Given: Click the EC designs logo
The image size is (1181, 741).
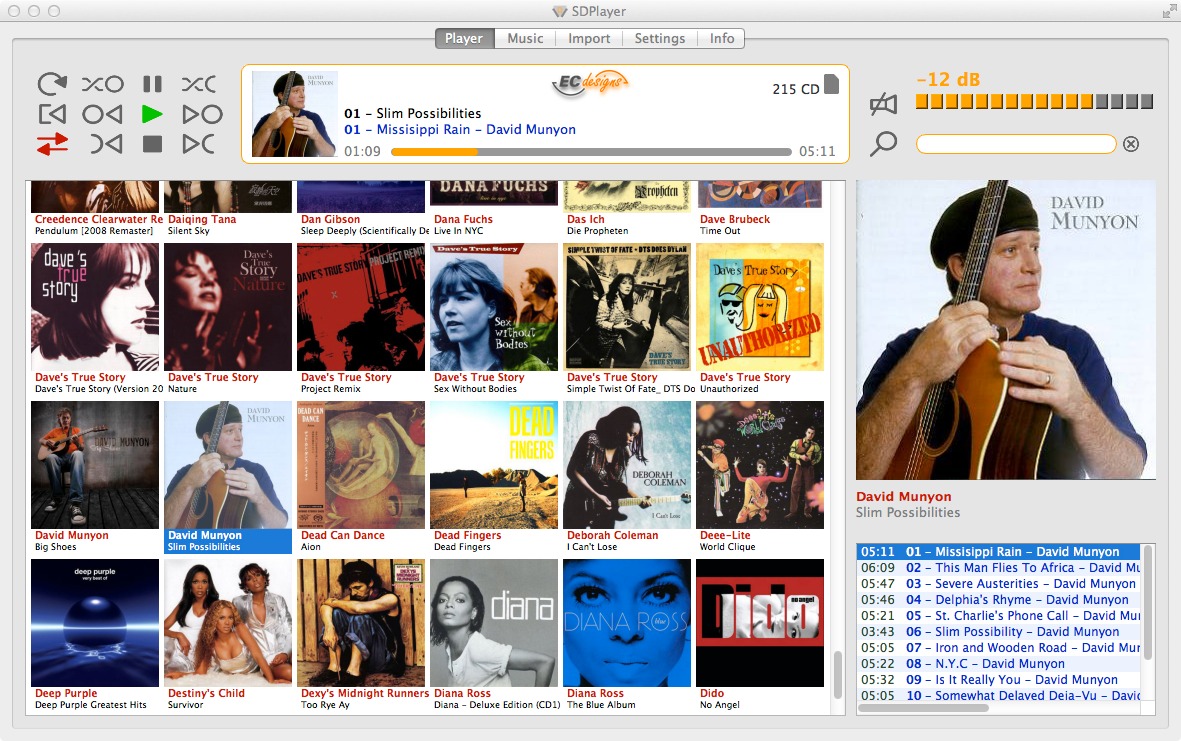Looking at the screenshot, I should pyautogui.click(x=590, y=83).
